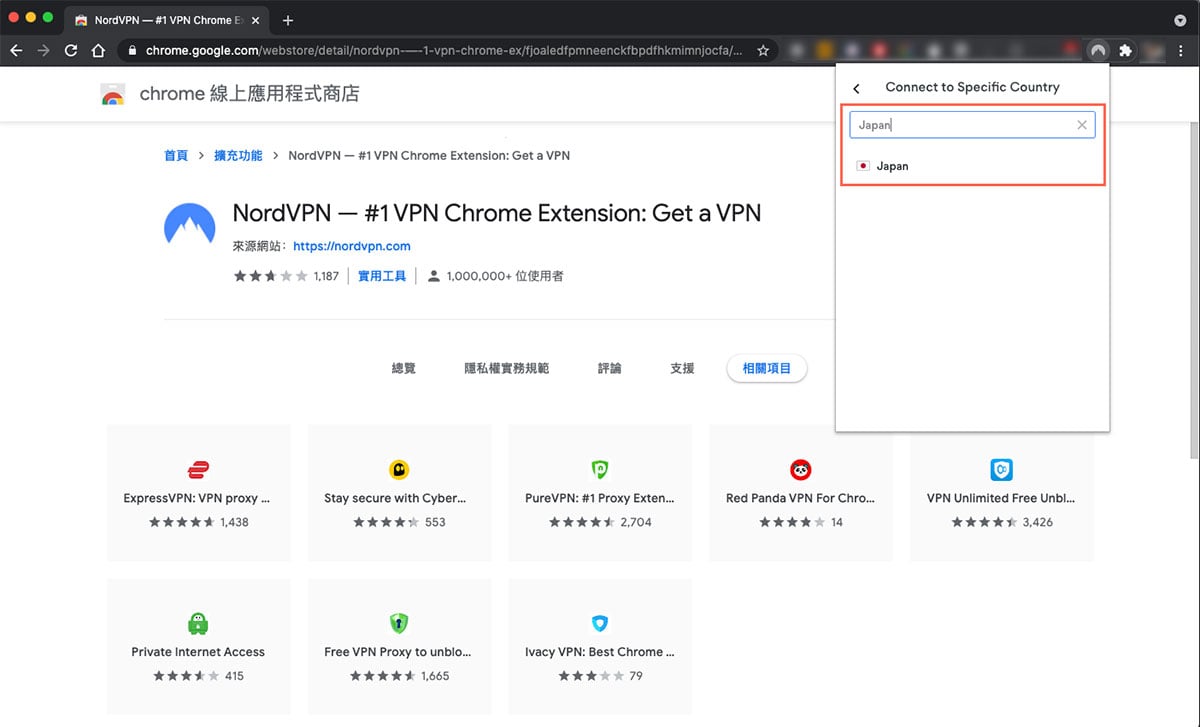
Task: Open the ExpressVPN extension icon
Action: [x=197, y=469]
